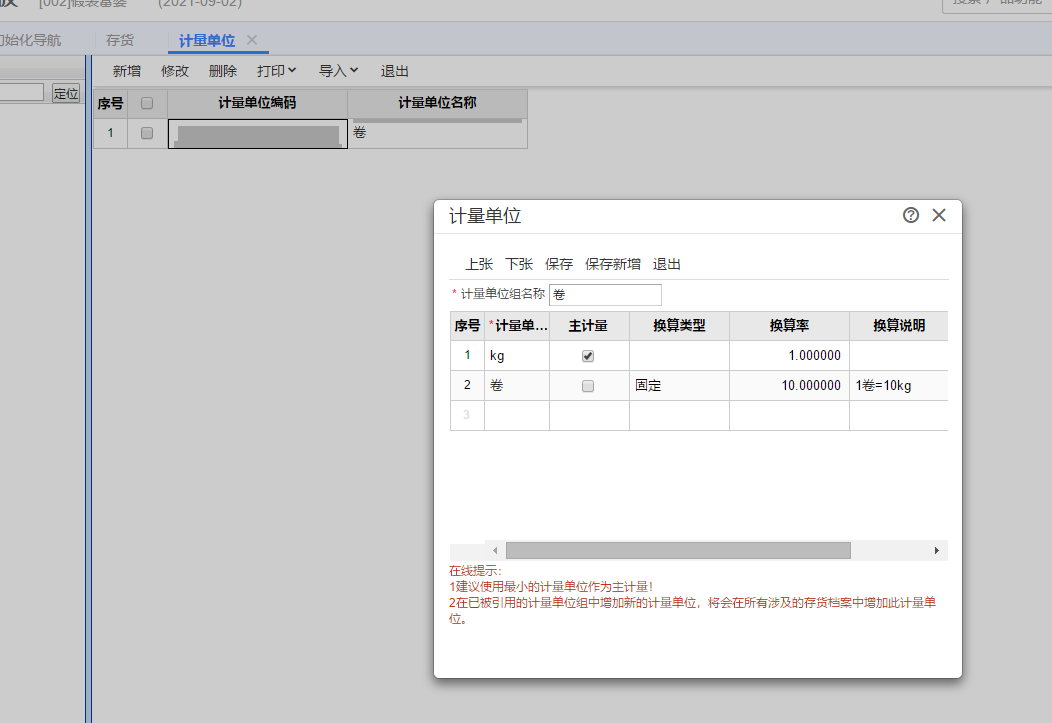Toggle 主计量 checkbox for 卷 row
The height and width of the screenshot is (723, 1052).
[588, 386]
